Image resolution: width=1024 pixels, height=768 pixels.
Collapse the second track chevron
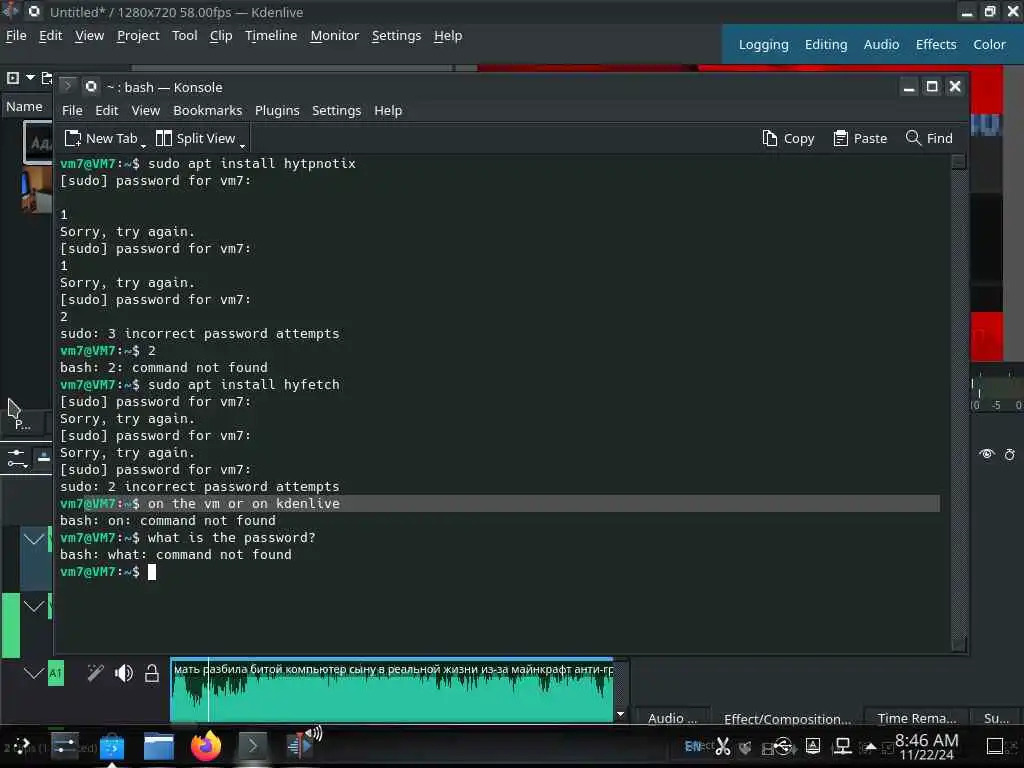click(x=34, y=606)
